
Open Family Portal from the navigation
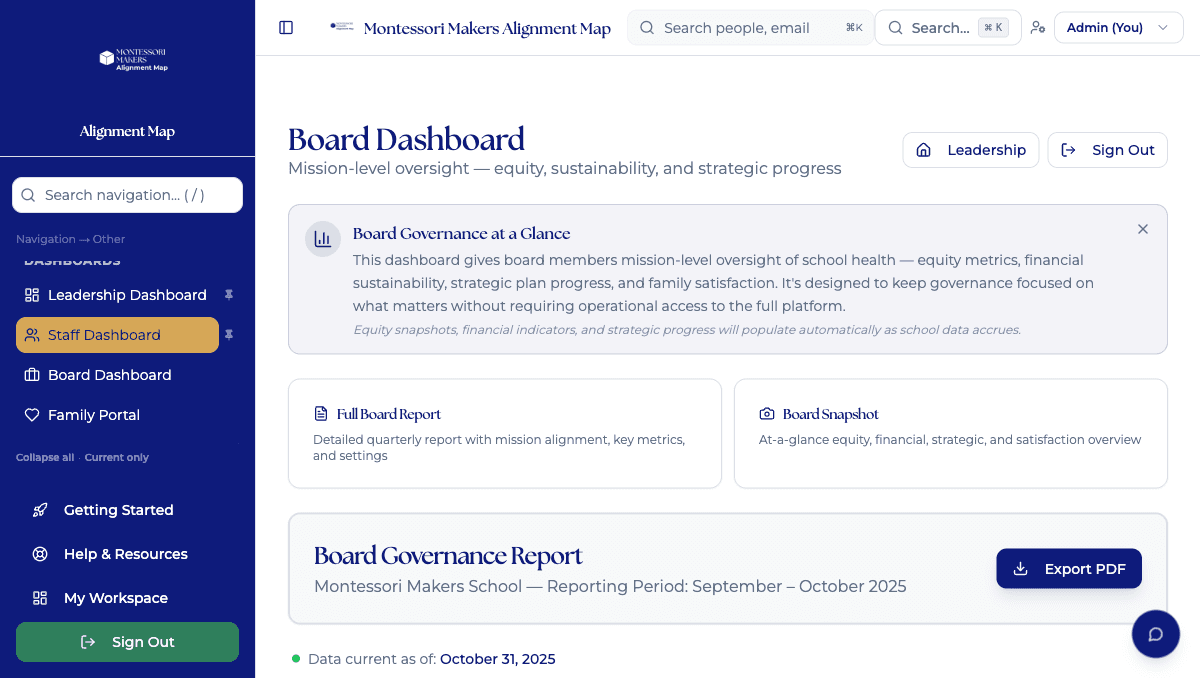click(94, 415)
